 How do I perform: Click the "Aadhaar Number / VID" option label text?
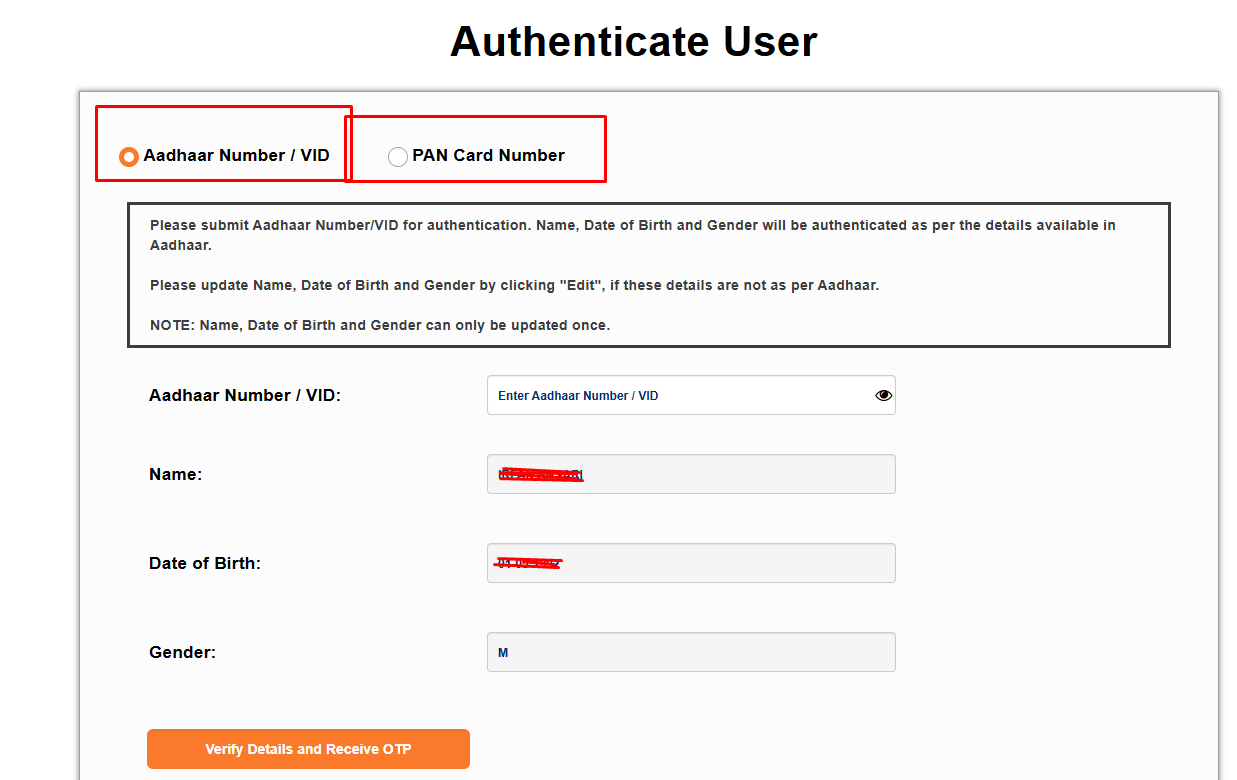point(236,155)
